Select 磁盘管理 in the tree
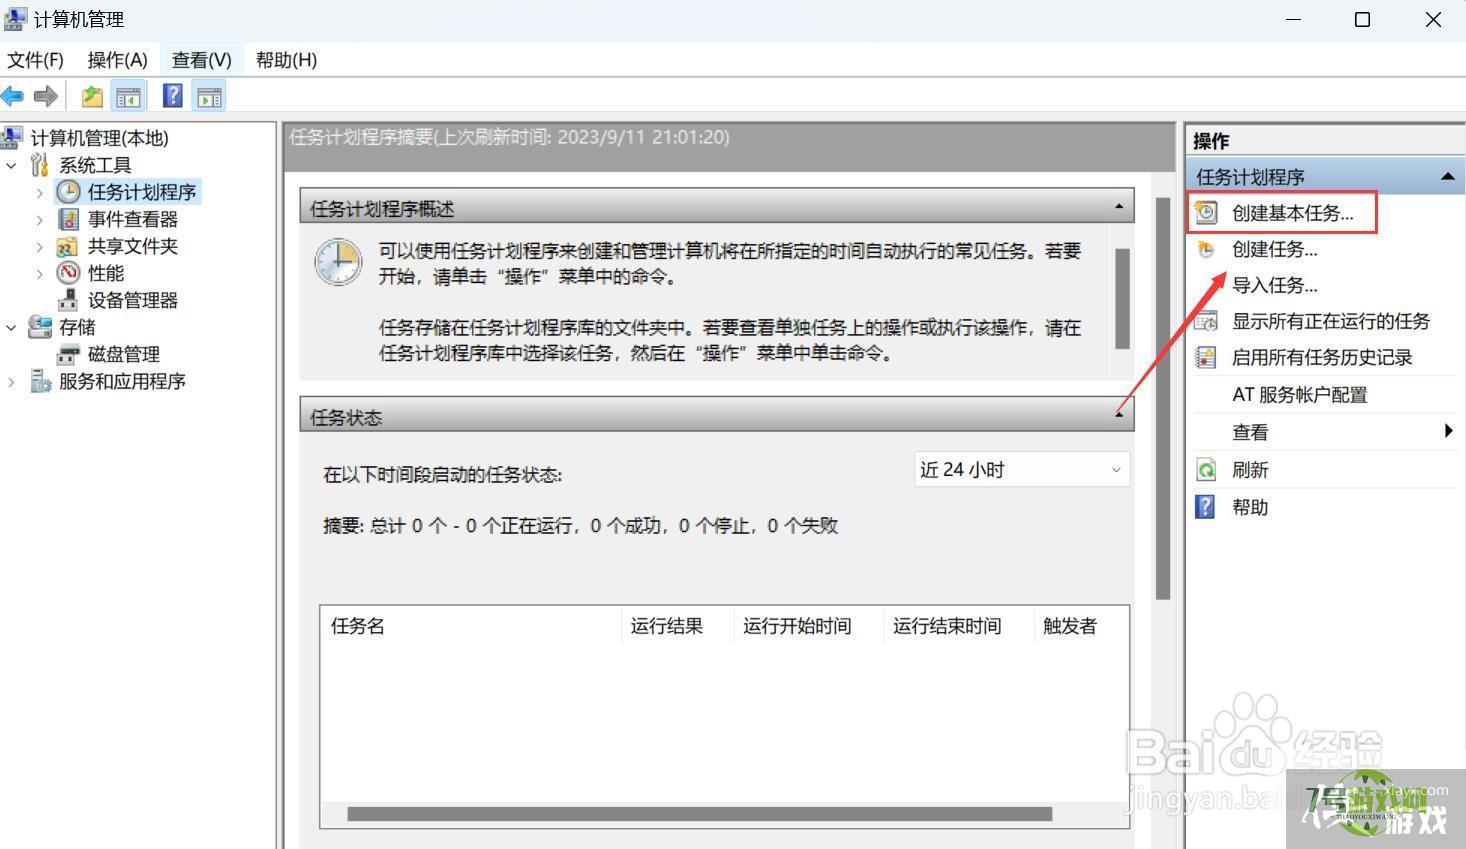 tap(124, 354)
